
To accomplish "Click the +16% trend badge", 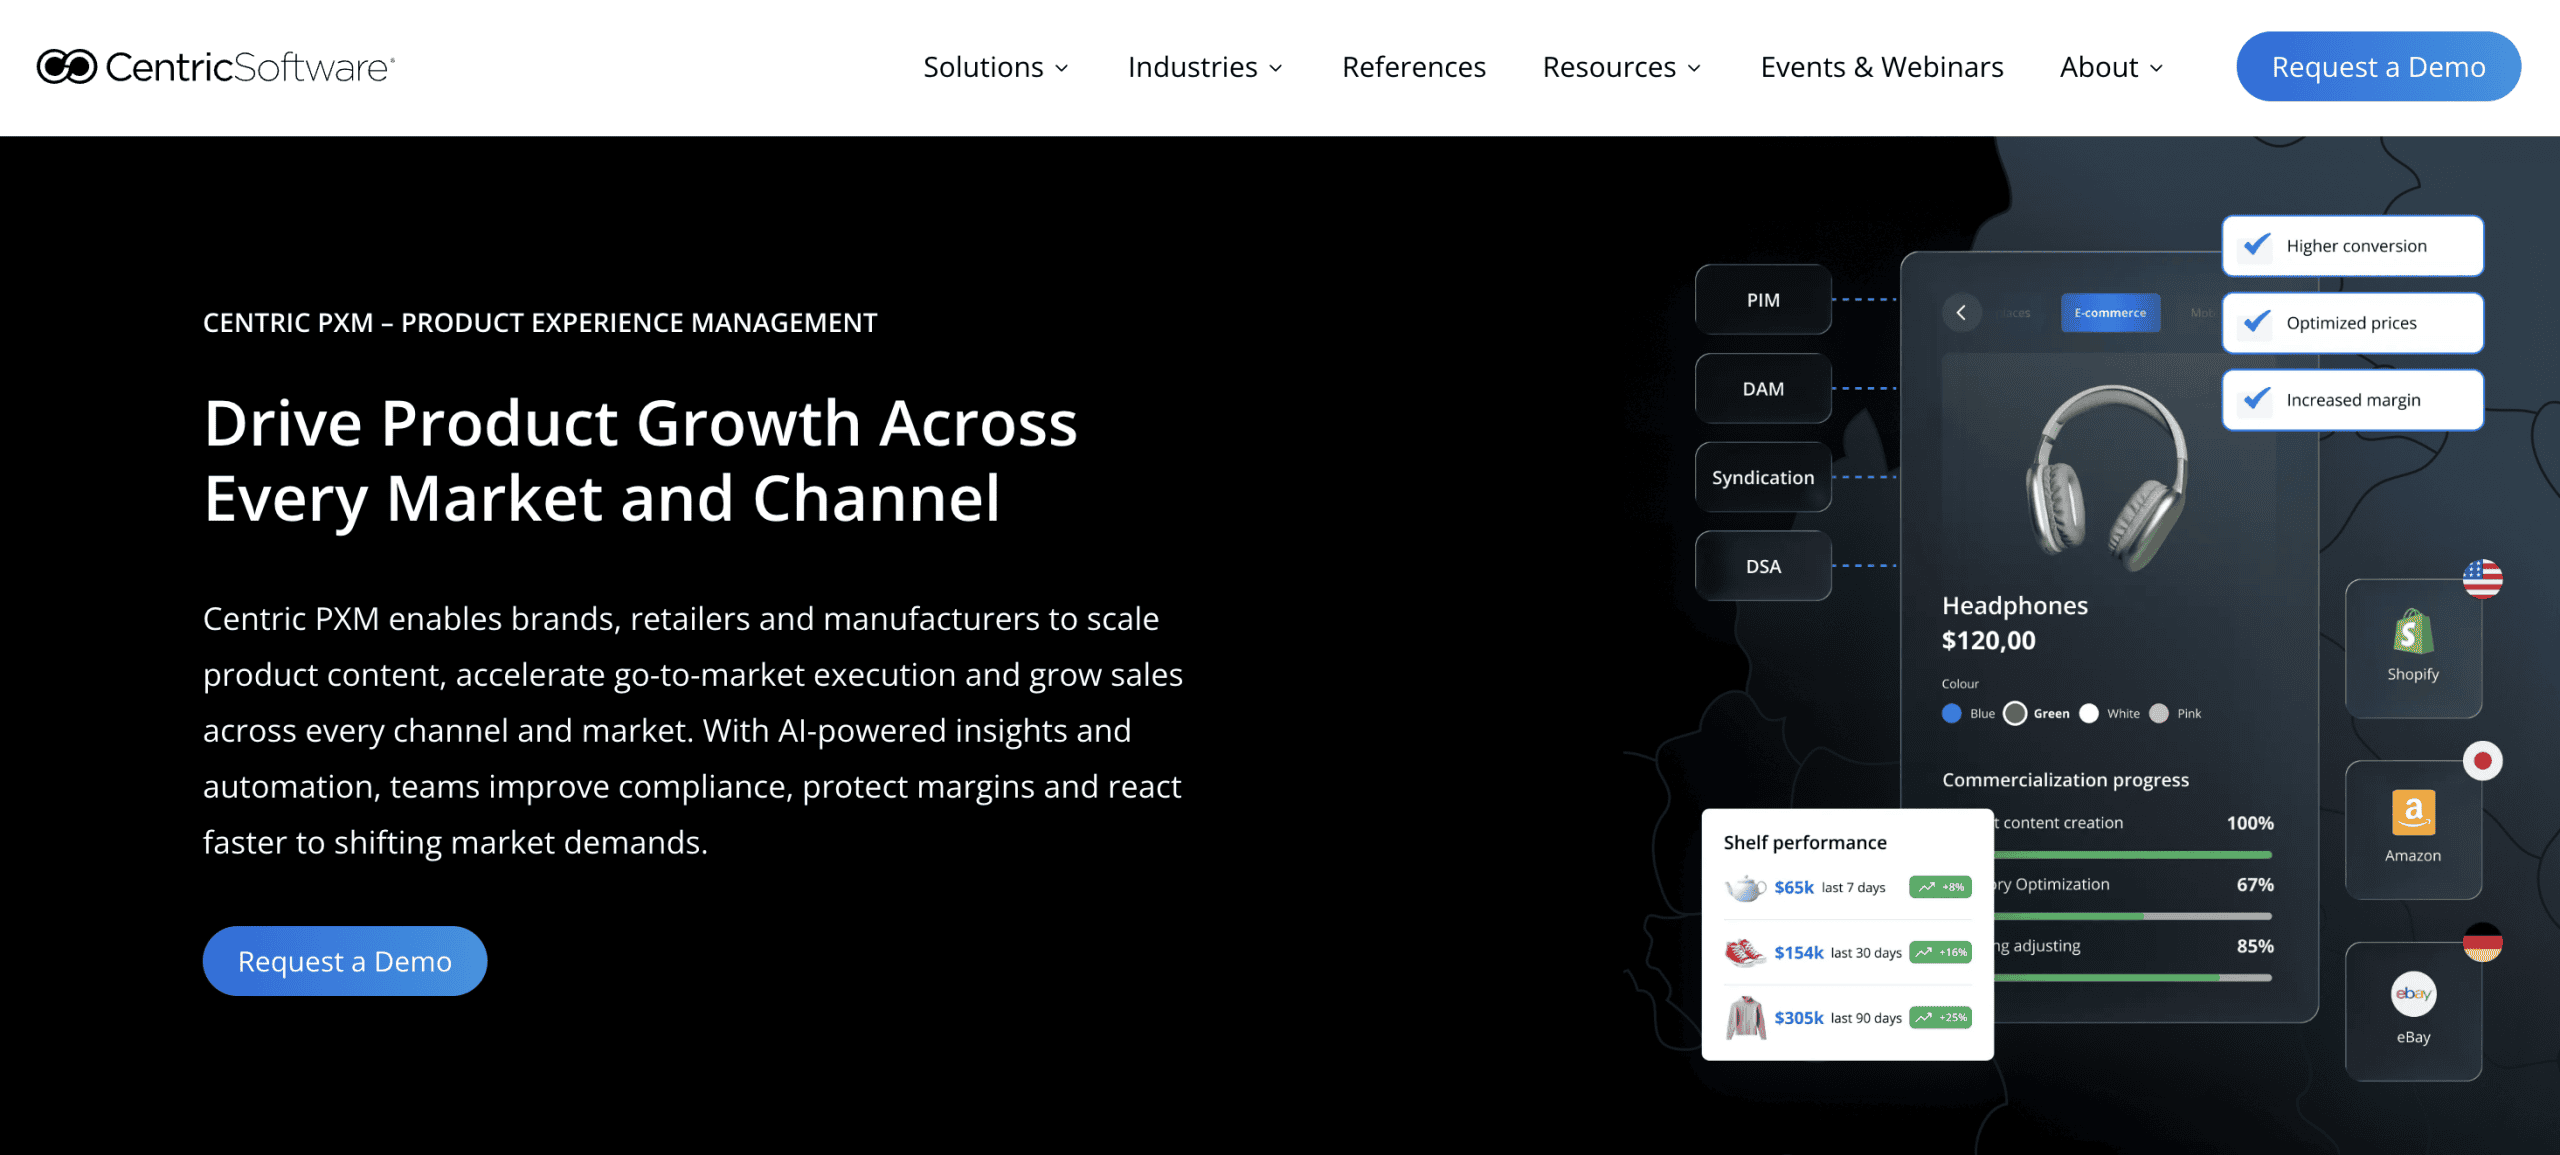I will pos(1940,952).
